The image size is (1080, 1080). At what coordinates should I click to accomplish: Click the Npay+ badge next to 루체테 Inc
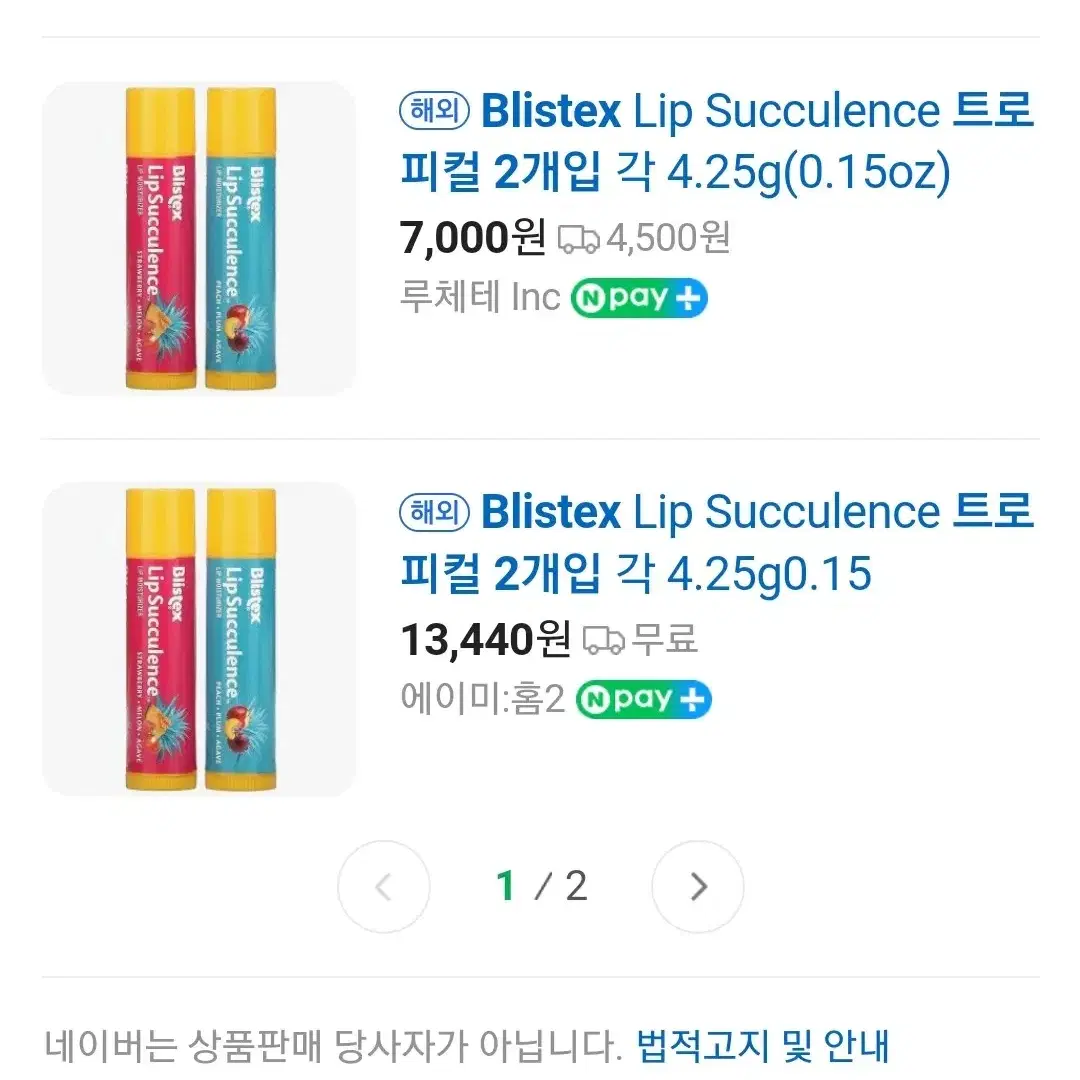(639, 298)
